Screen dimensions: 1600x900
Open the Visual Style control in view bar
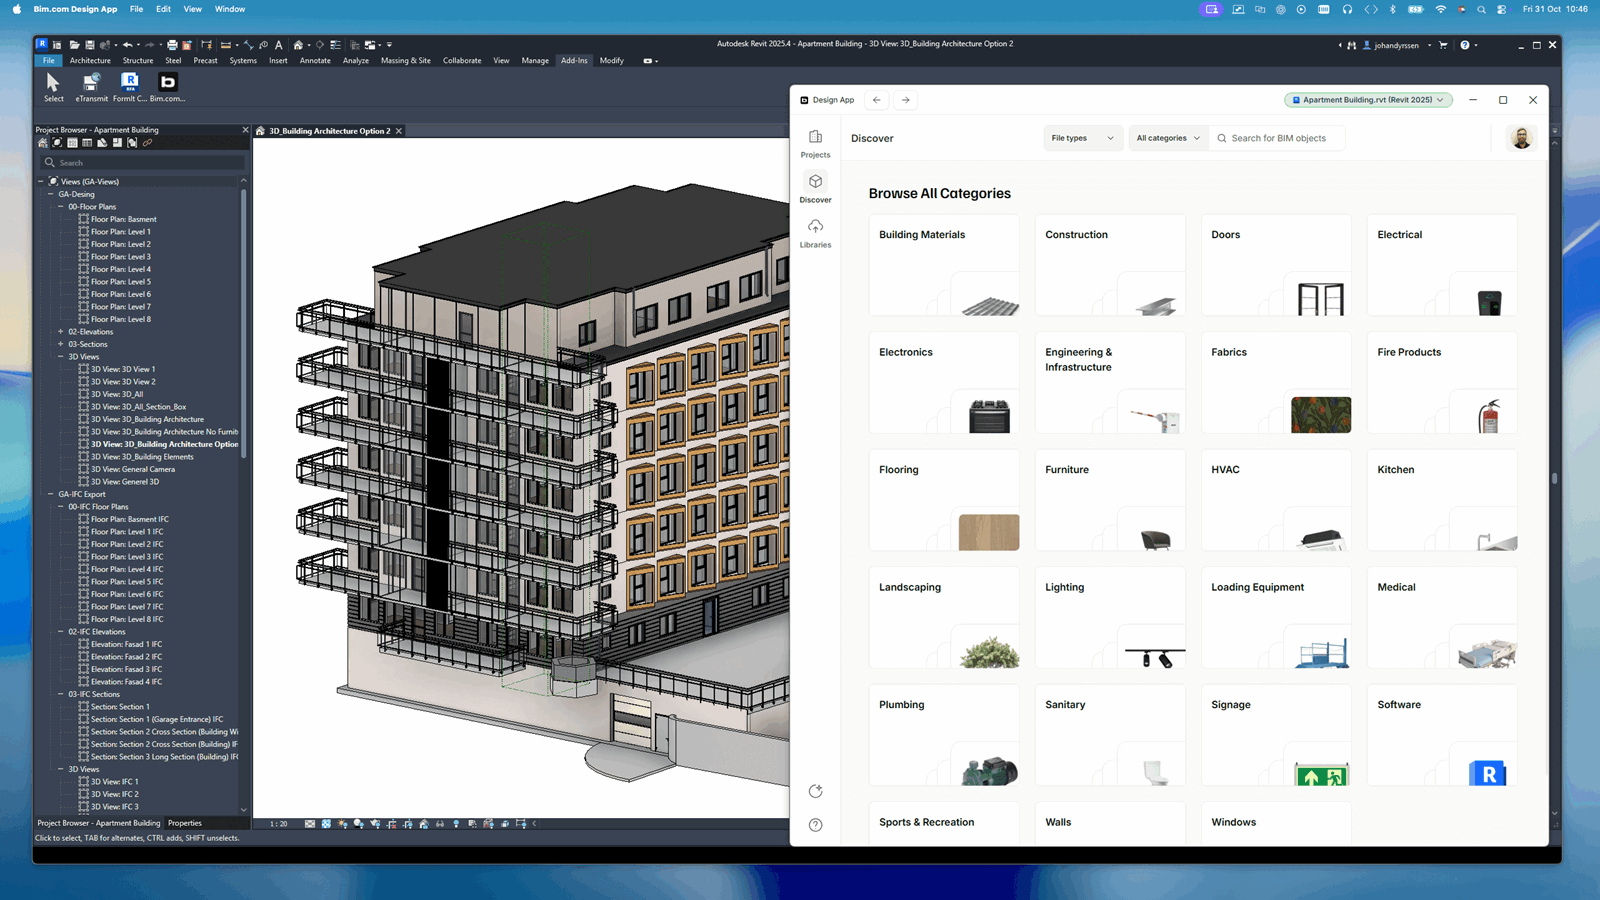pyautogui.click(x=326, y=824)
